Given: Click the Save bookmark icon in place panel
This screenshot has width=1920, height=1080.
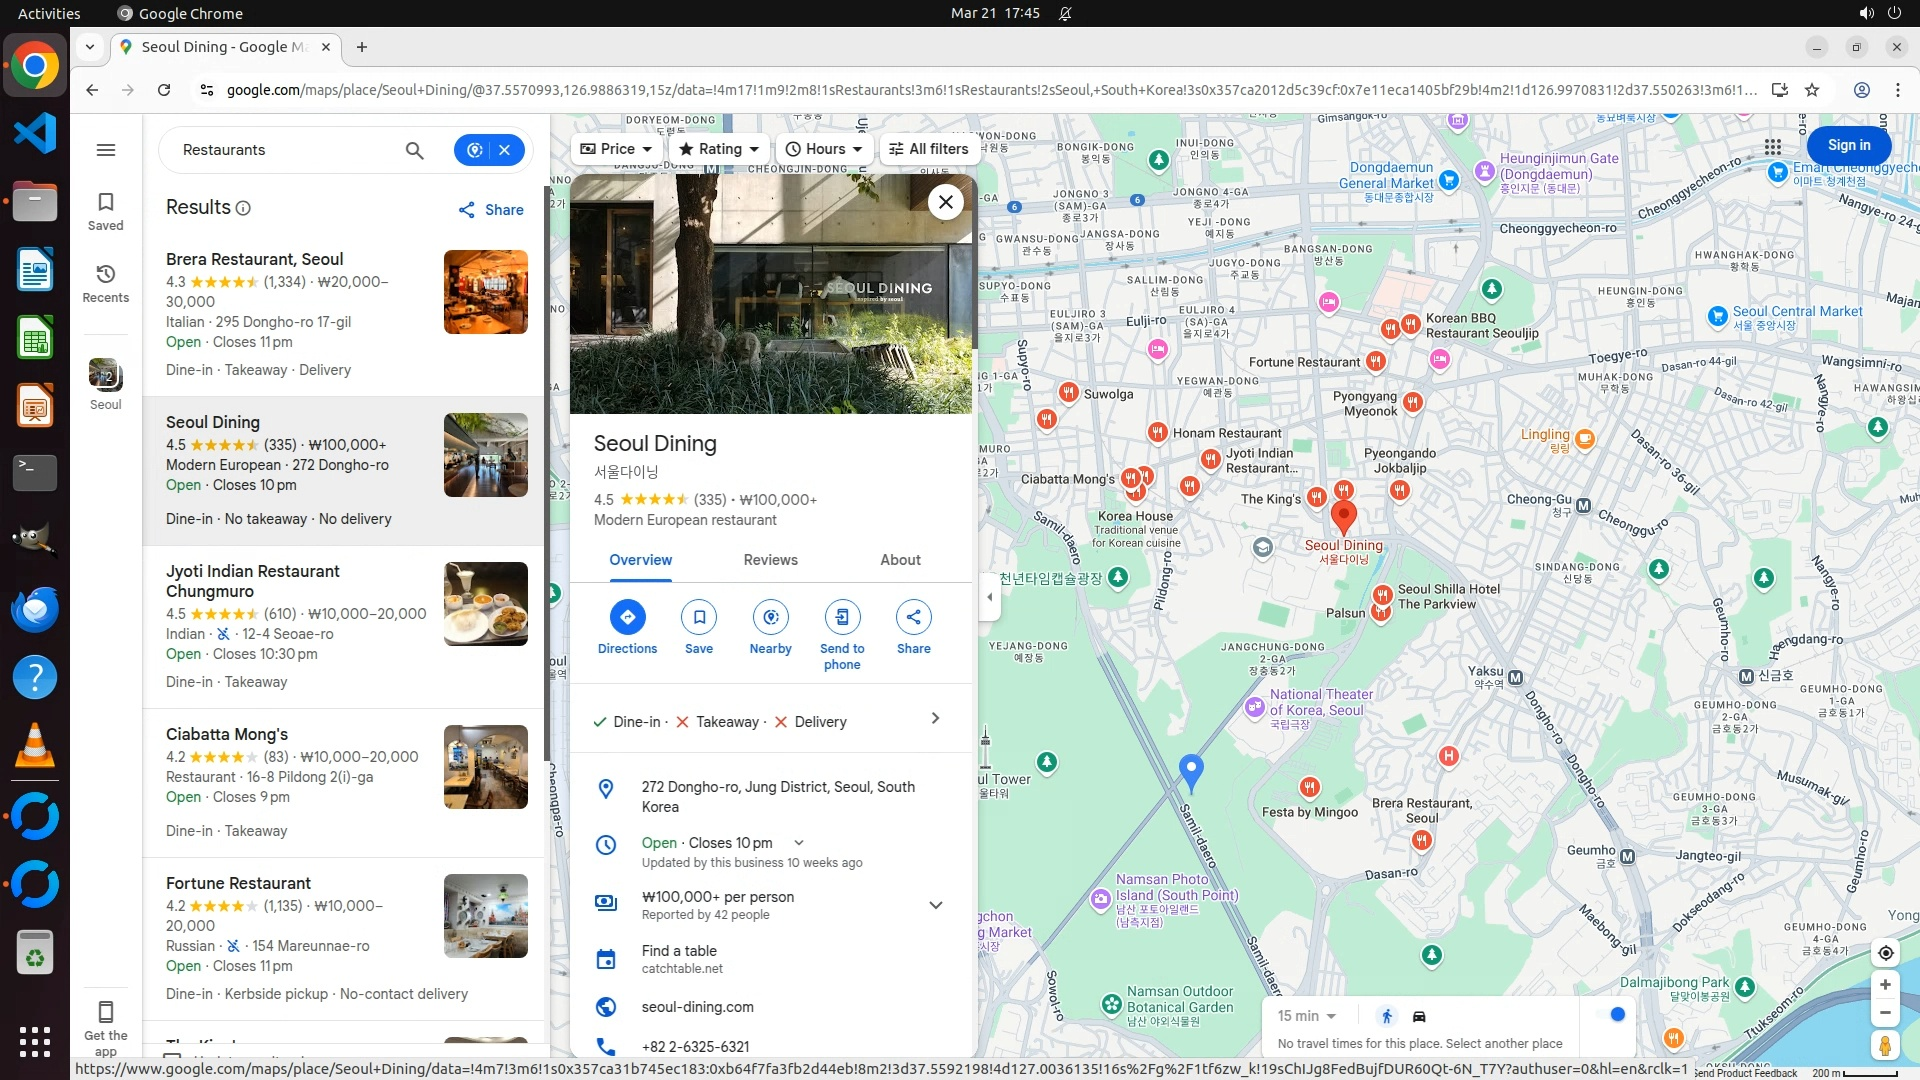Looking at the screenshot, I should [699, 617].
